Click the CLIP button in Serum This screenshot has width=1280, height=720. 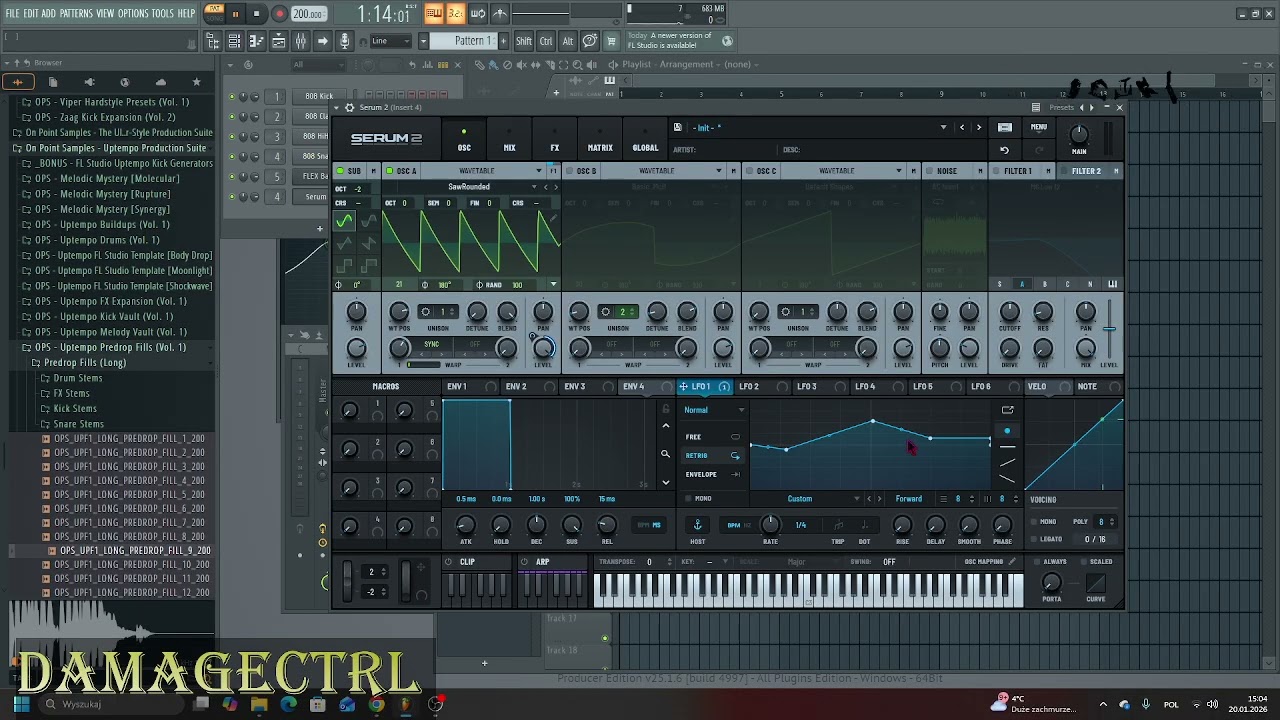(x=467, y=562)
